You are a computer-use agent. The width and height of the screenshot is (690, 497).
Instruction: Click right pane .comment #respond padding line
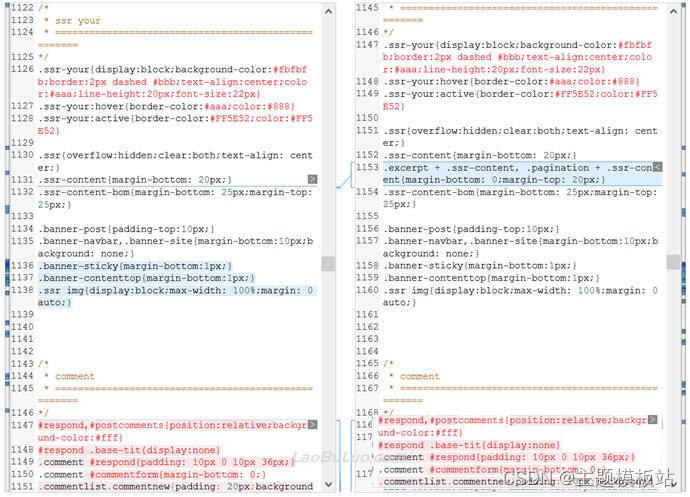click(x=509, y=457)
